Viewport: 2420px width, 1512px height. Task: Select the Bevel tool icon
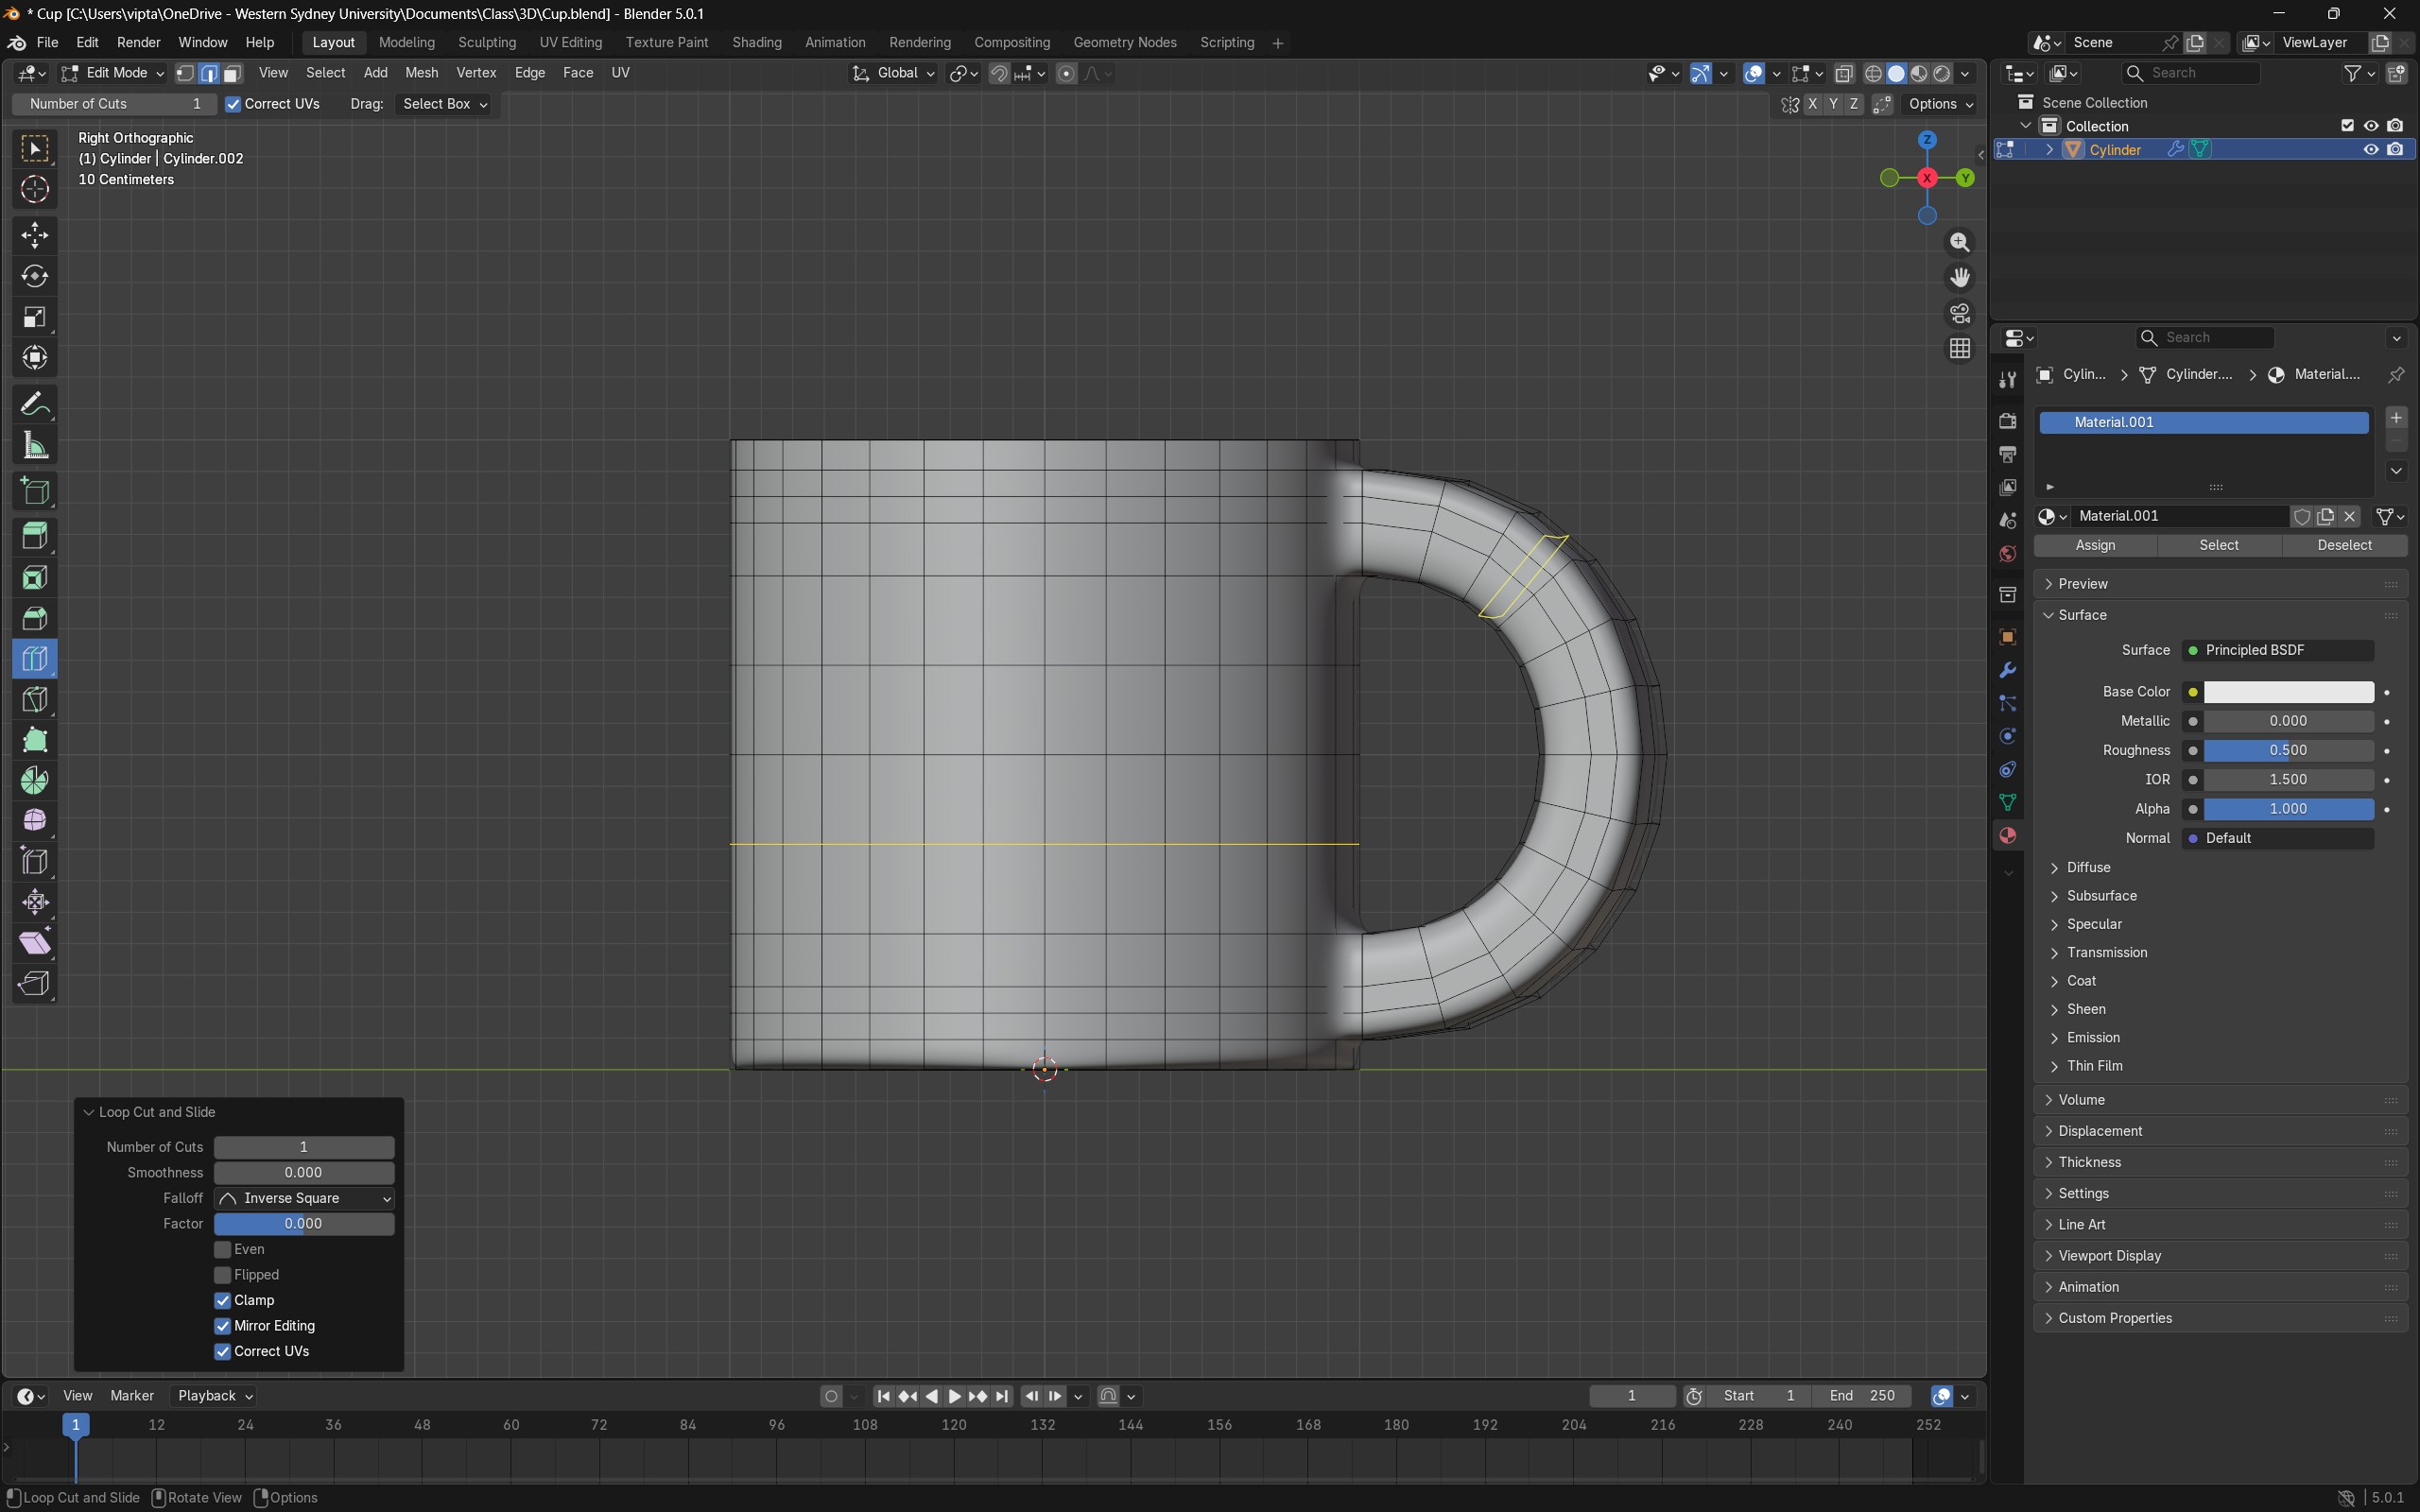(35, 619)
